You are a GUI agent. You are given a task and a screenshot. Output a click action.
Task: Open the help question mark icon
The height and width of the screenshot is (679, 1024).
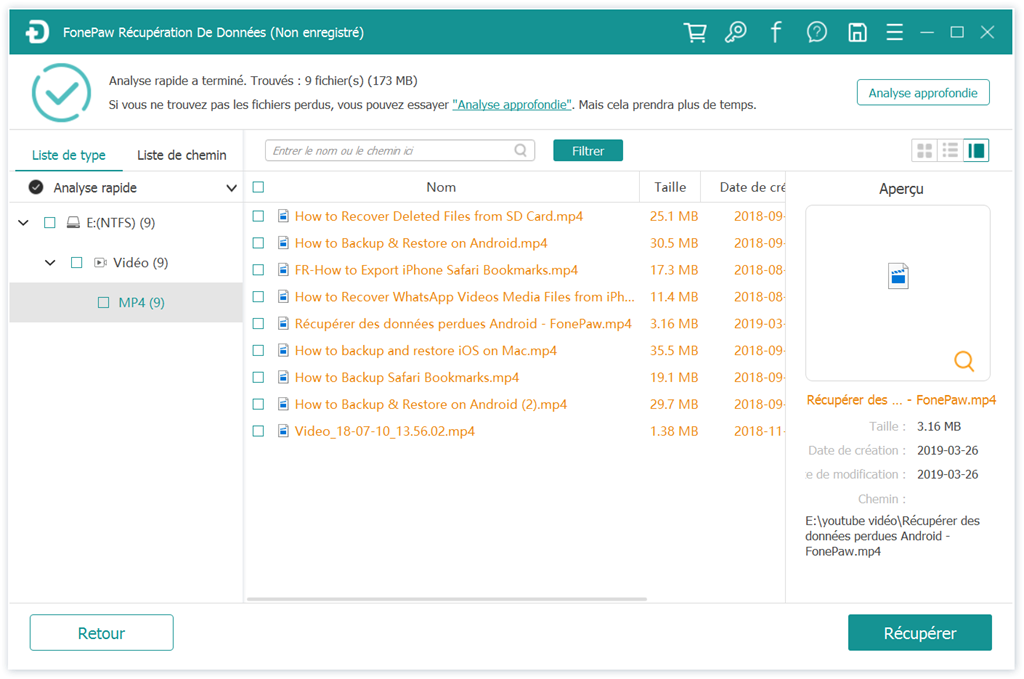(816, 32)
